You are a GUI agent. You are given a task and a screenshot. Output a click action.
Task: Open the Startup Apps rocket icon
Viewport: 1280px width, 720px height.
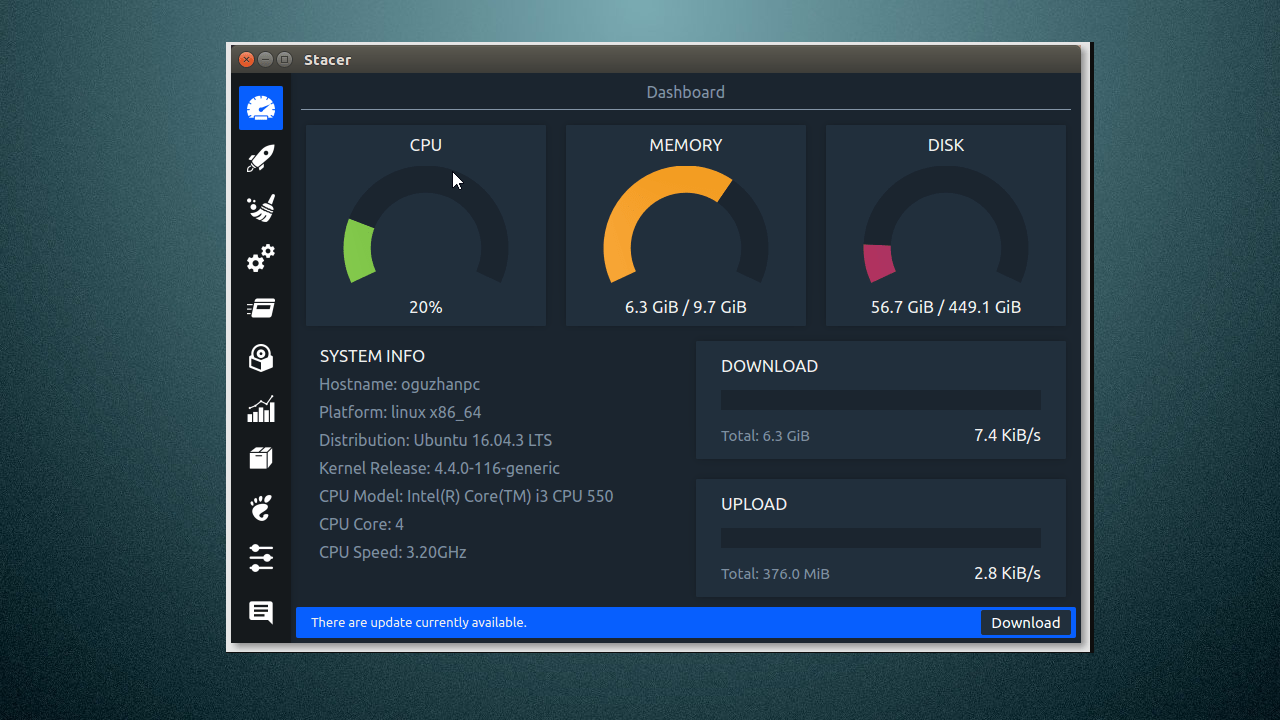260,158
